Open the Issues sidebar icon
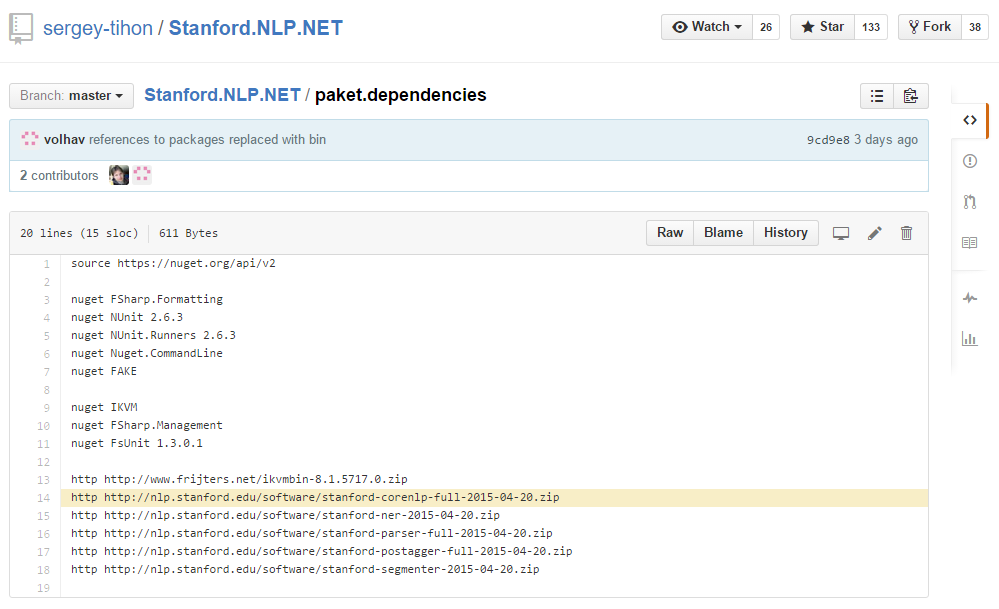 970,161
